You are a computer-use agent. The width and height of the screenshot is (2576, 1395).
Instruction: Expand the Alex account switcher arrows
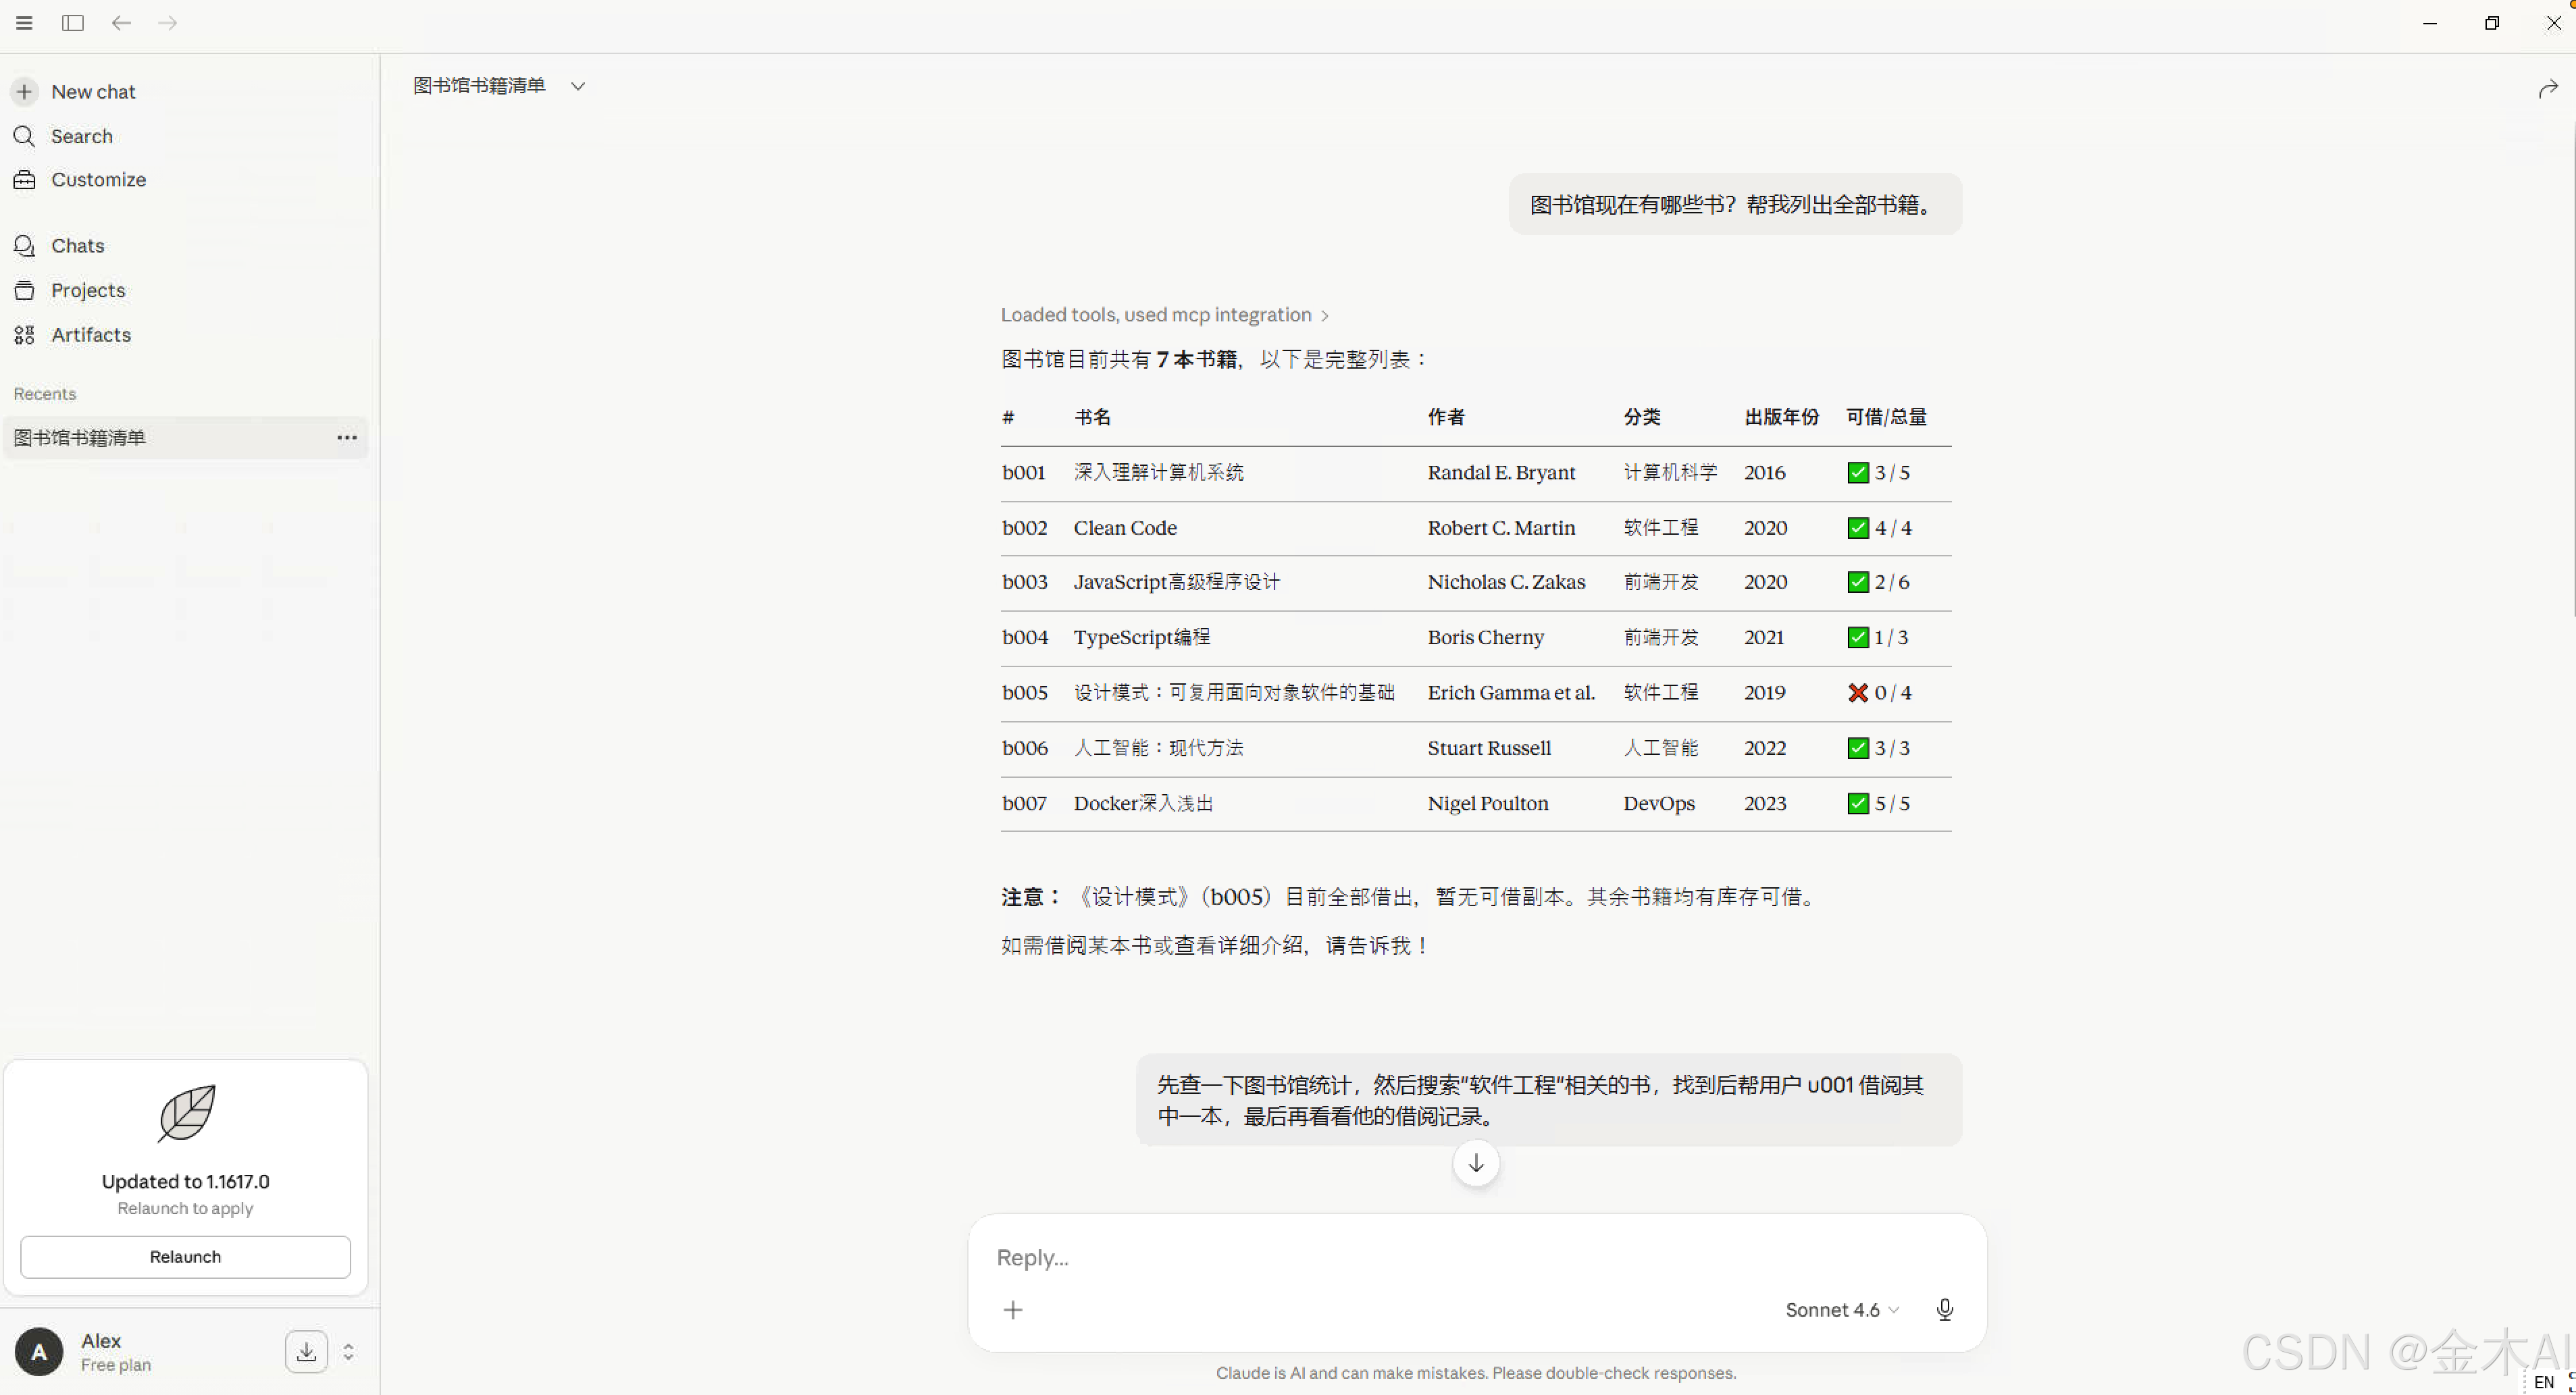348,1352
